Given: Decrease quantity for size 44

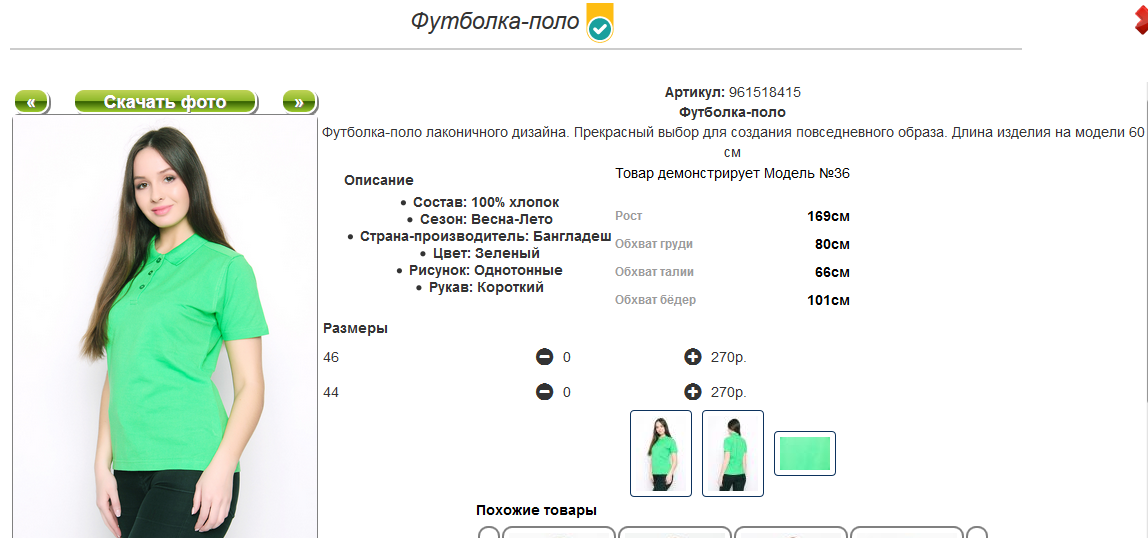Looking at the screenshot, I should (544, 392).
